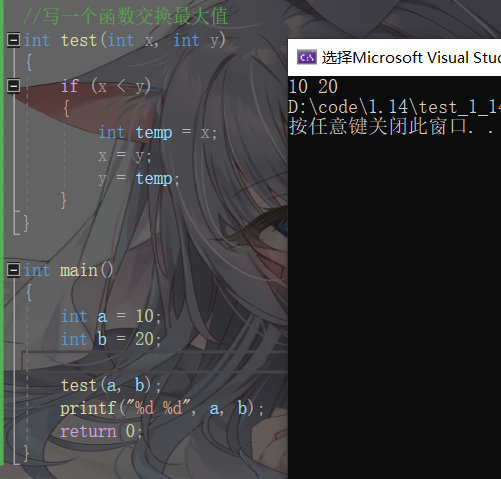Click the 'press any key' console message
This screenshot has width=501, height=479.
[x=392, y=127]
